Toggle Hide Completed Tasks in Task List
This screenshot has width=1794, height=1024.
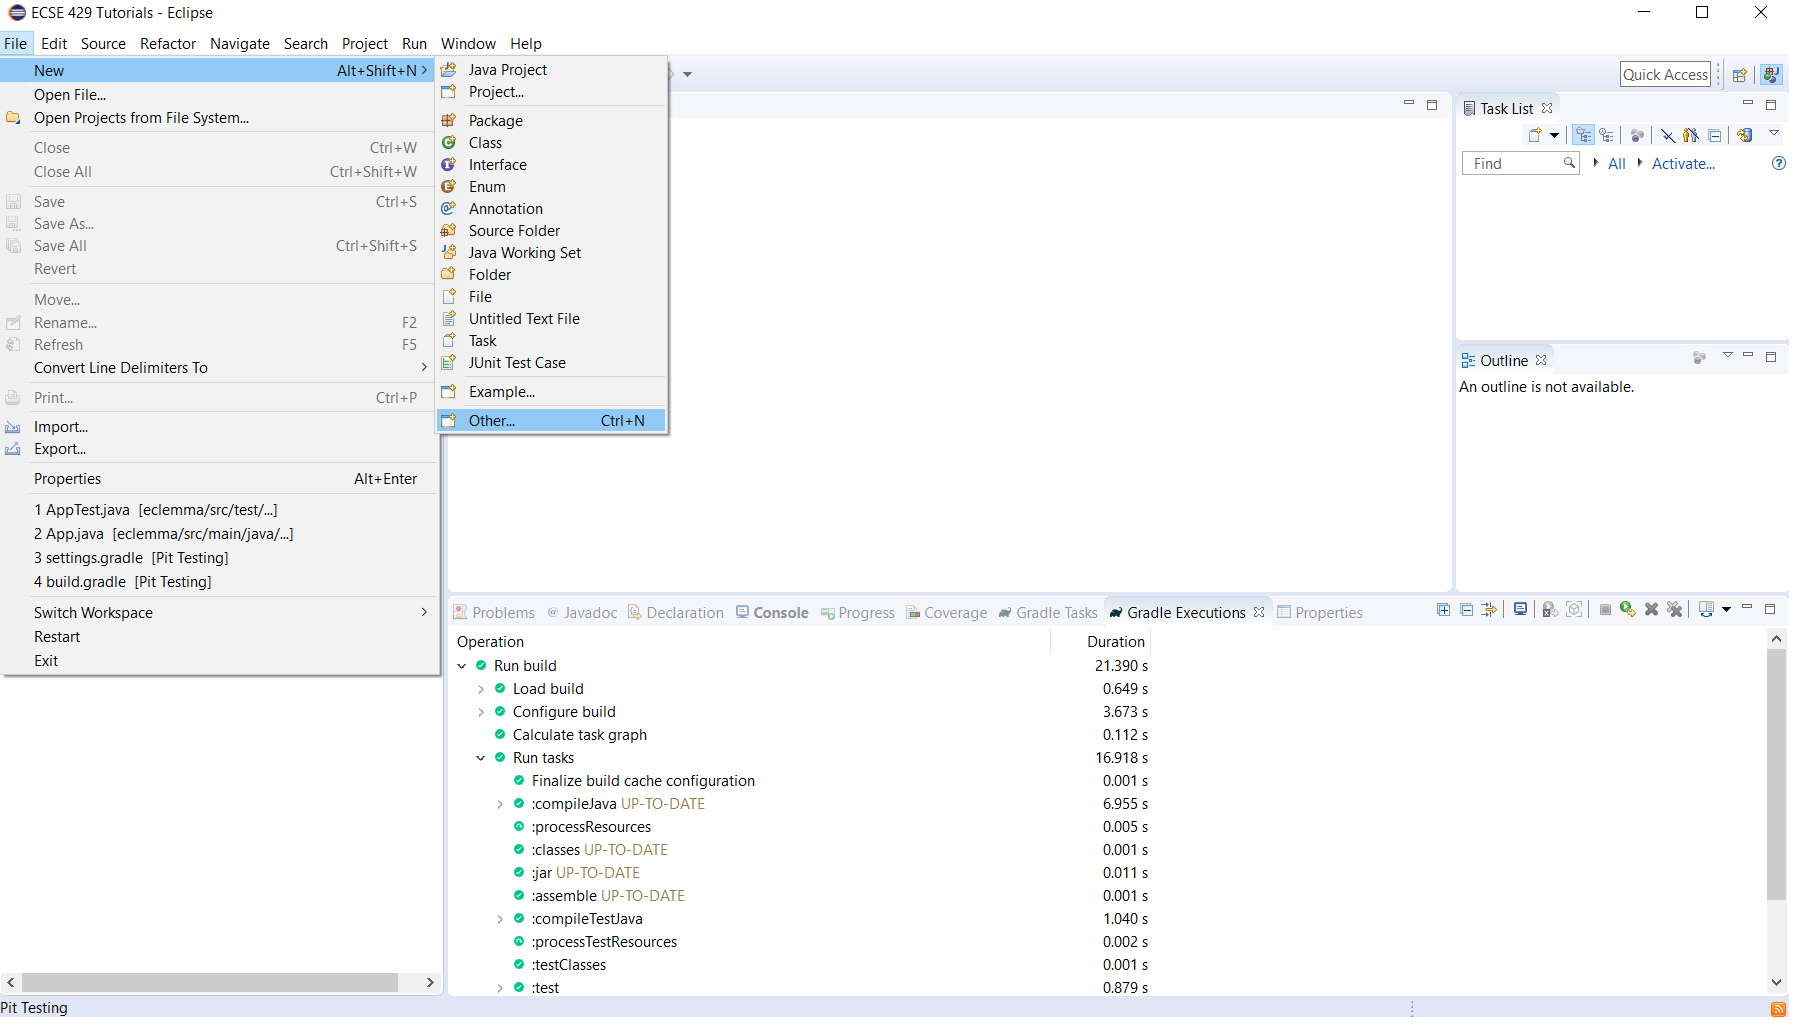1667,136
